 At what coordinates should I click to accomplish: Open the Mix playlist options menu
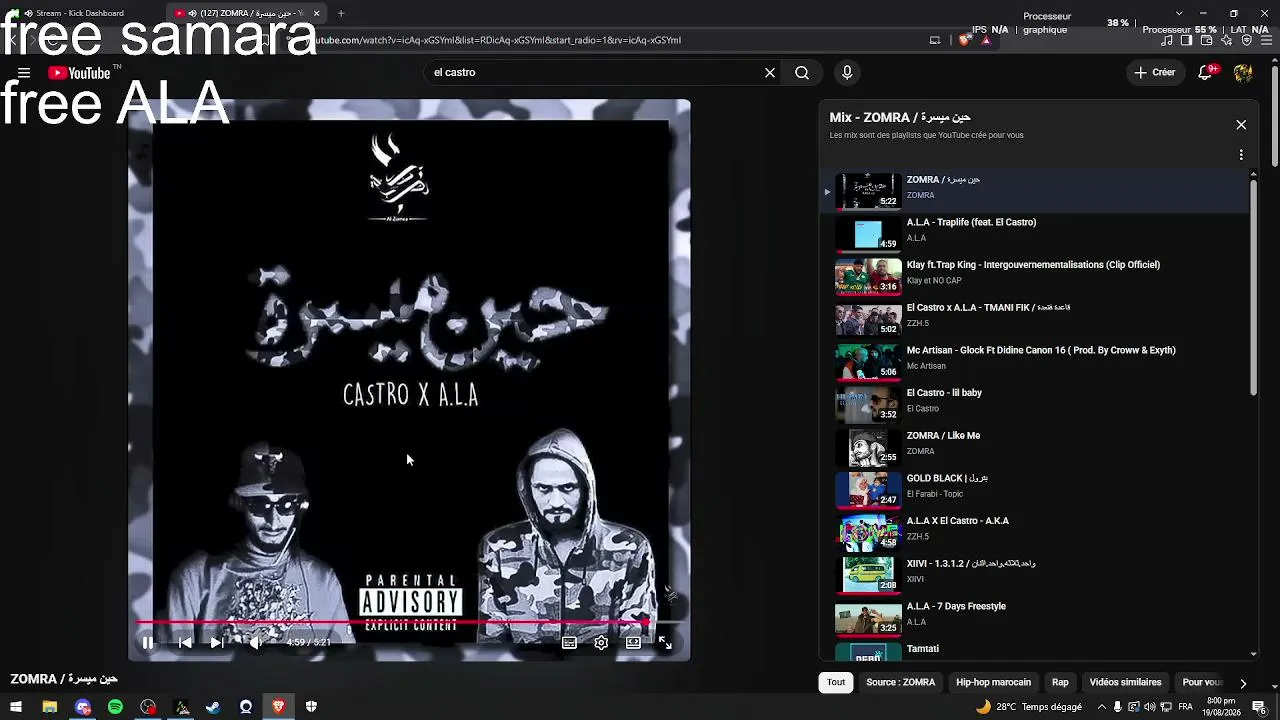tap(1241, 155)
